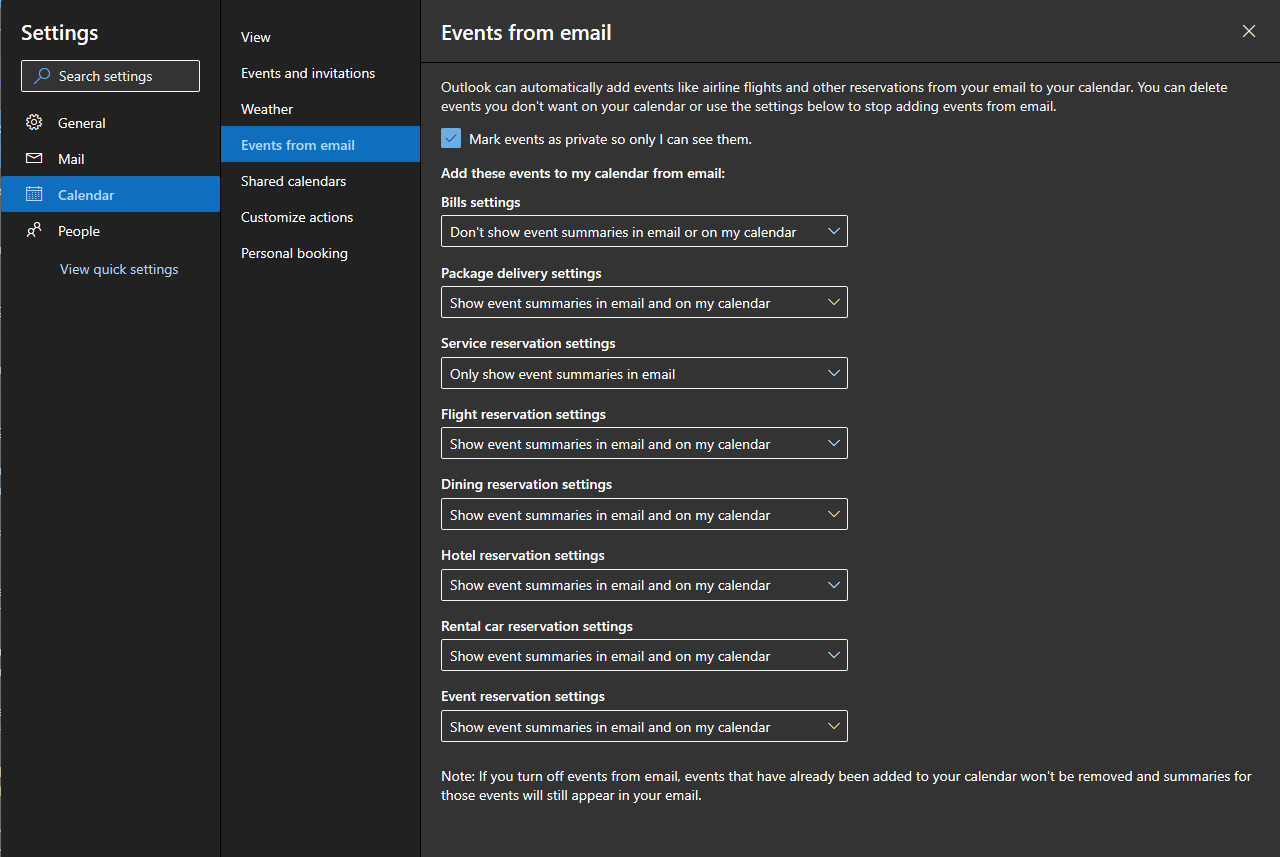Select the General settings gear icon

pos(34,122)
